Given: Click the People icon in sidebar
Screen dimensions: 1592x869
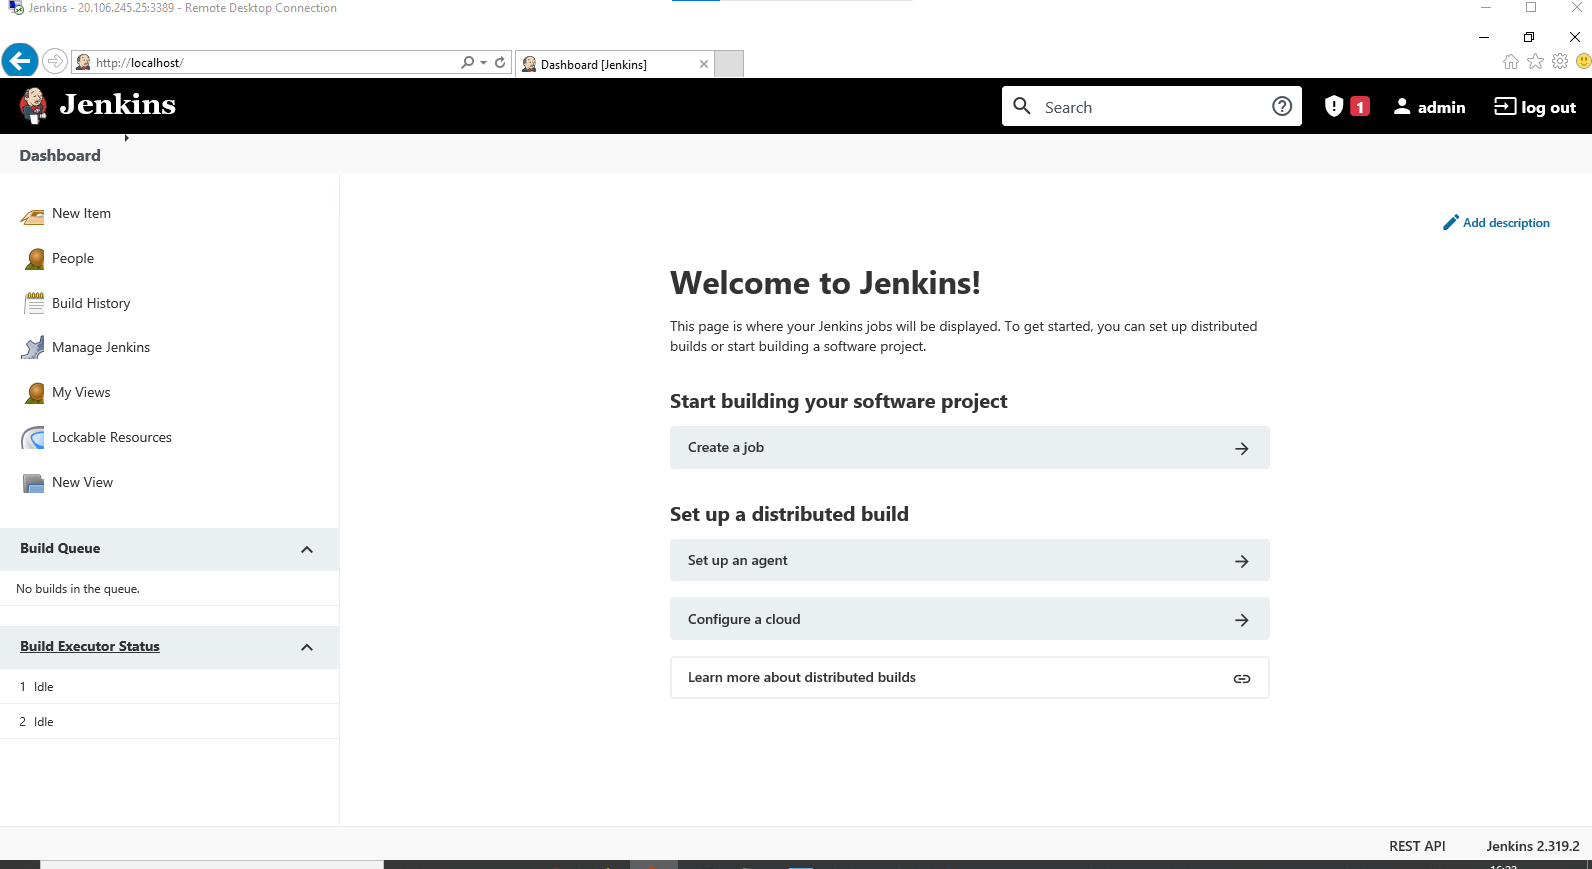Looking at the screenshot, I should tap(34, 259).
